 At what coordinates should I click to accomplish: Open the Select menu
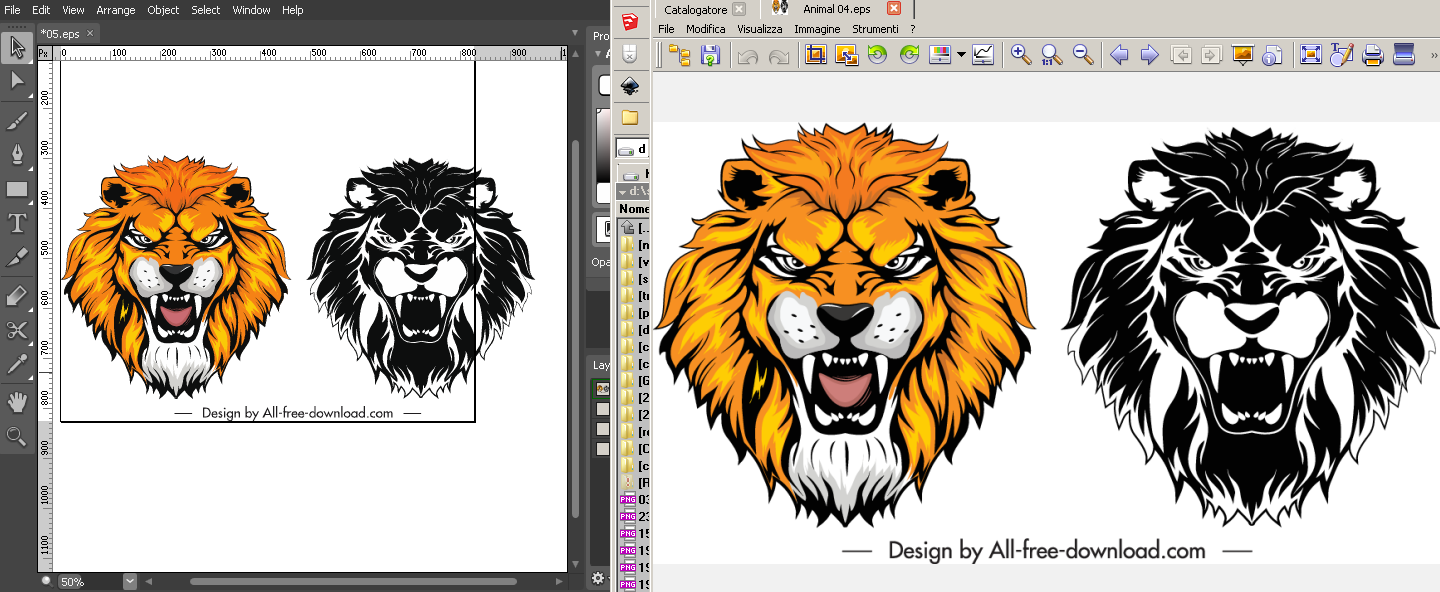[206, 10]
